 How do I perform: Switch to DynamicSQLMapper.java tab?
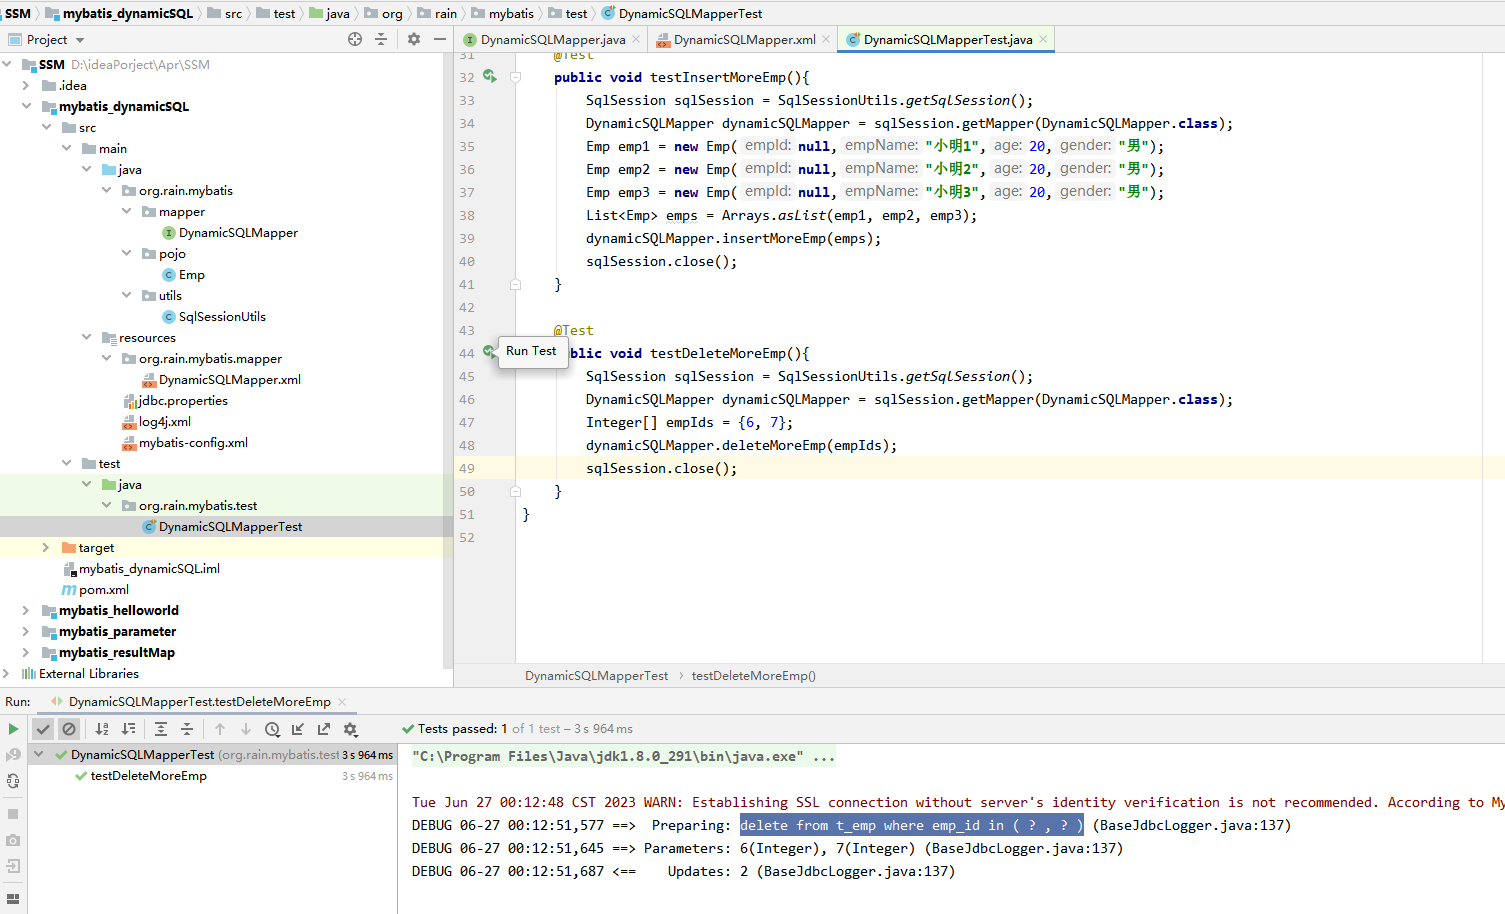[552, 40]
